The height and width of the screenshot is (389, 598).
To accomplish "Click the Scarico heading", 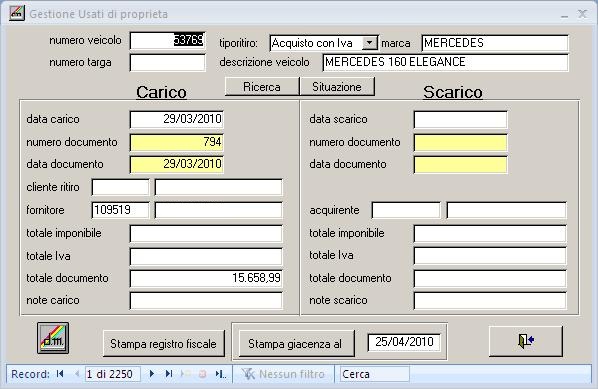I will (x=453, y=92).
